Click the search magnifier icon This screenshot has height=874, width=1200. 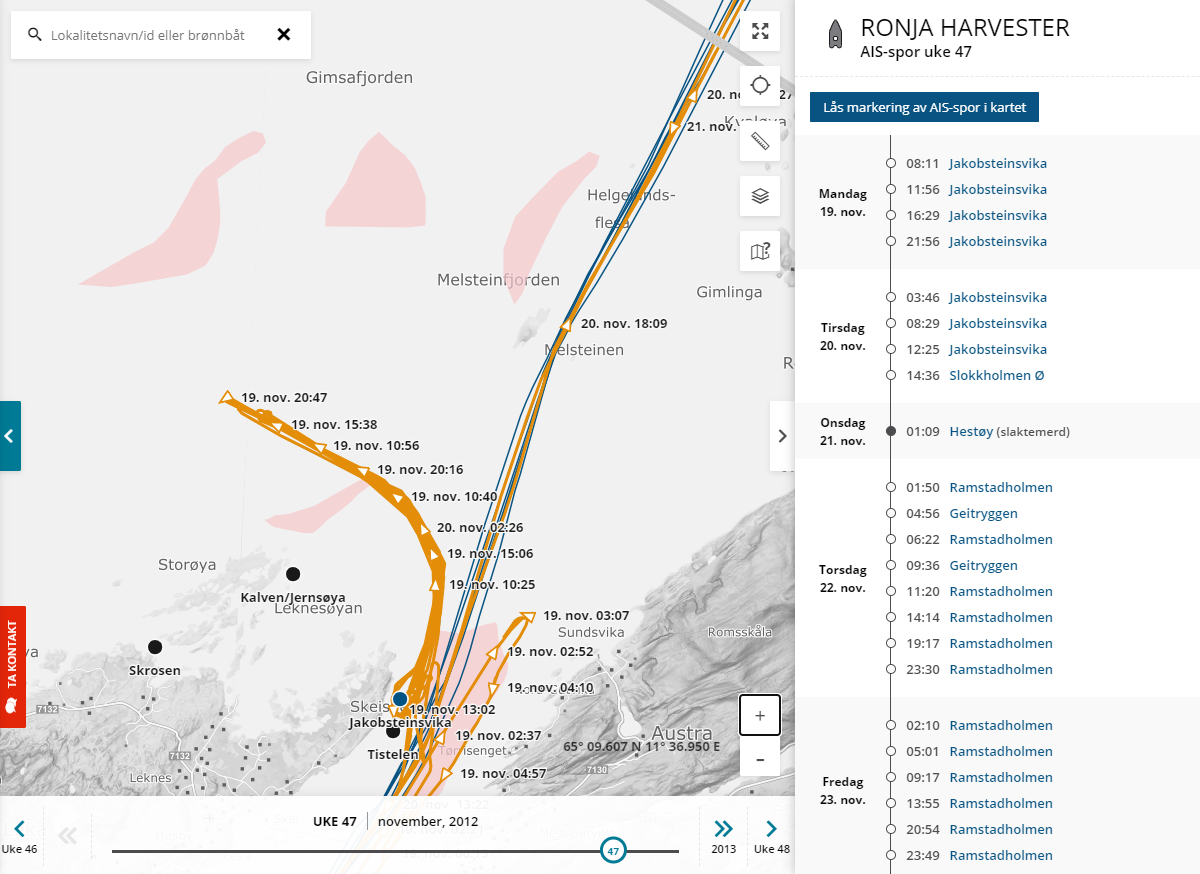(x=35, y=35)
